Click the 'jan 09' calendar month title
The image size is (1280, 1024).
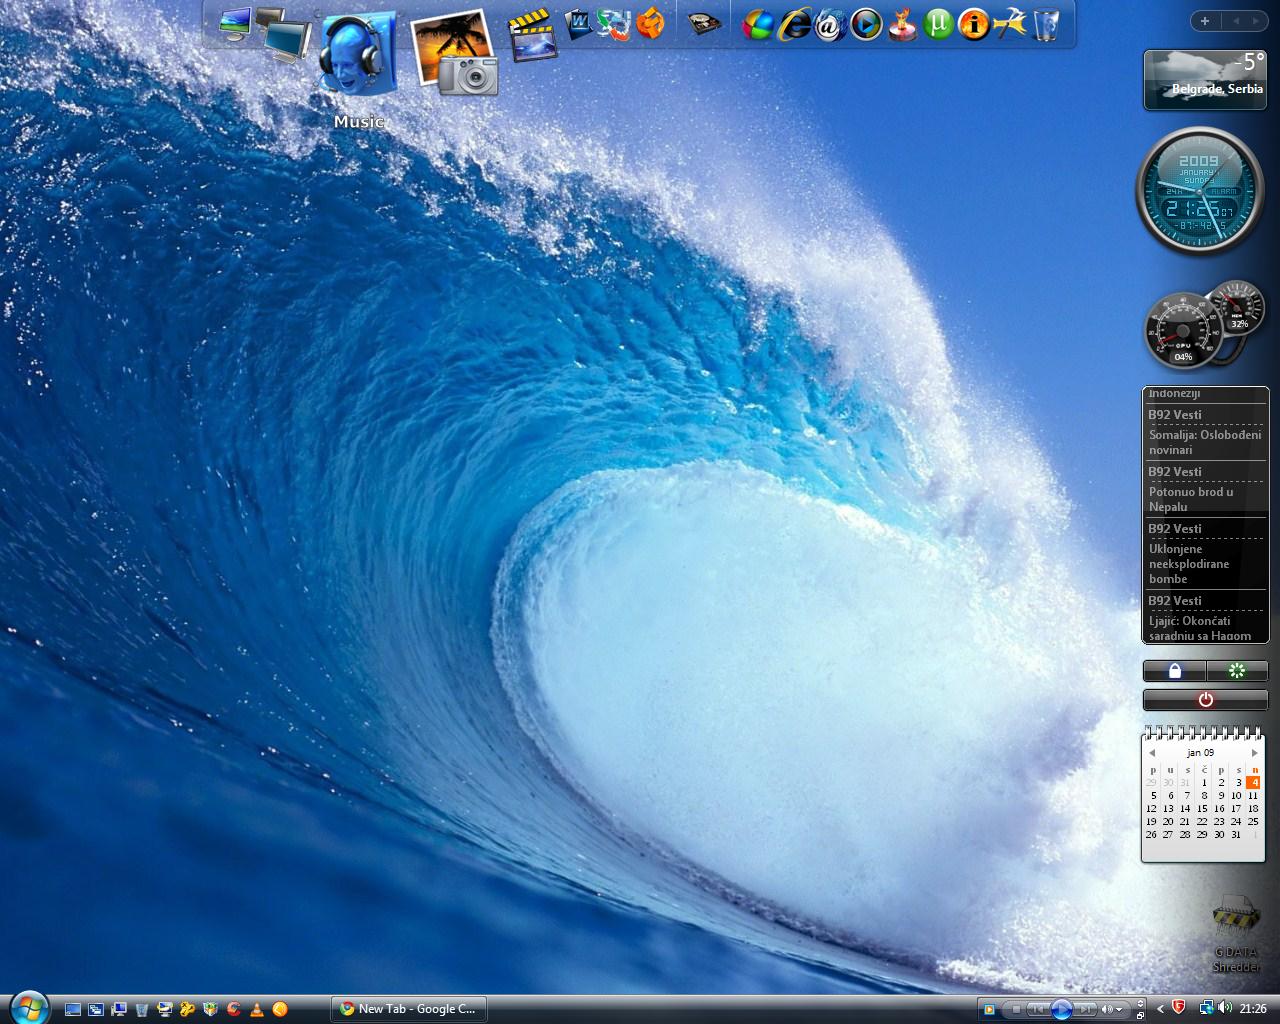[1201, 753]
